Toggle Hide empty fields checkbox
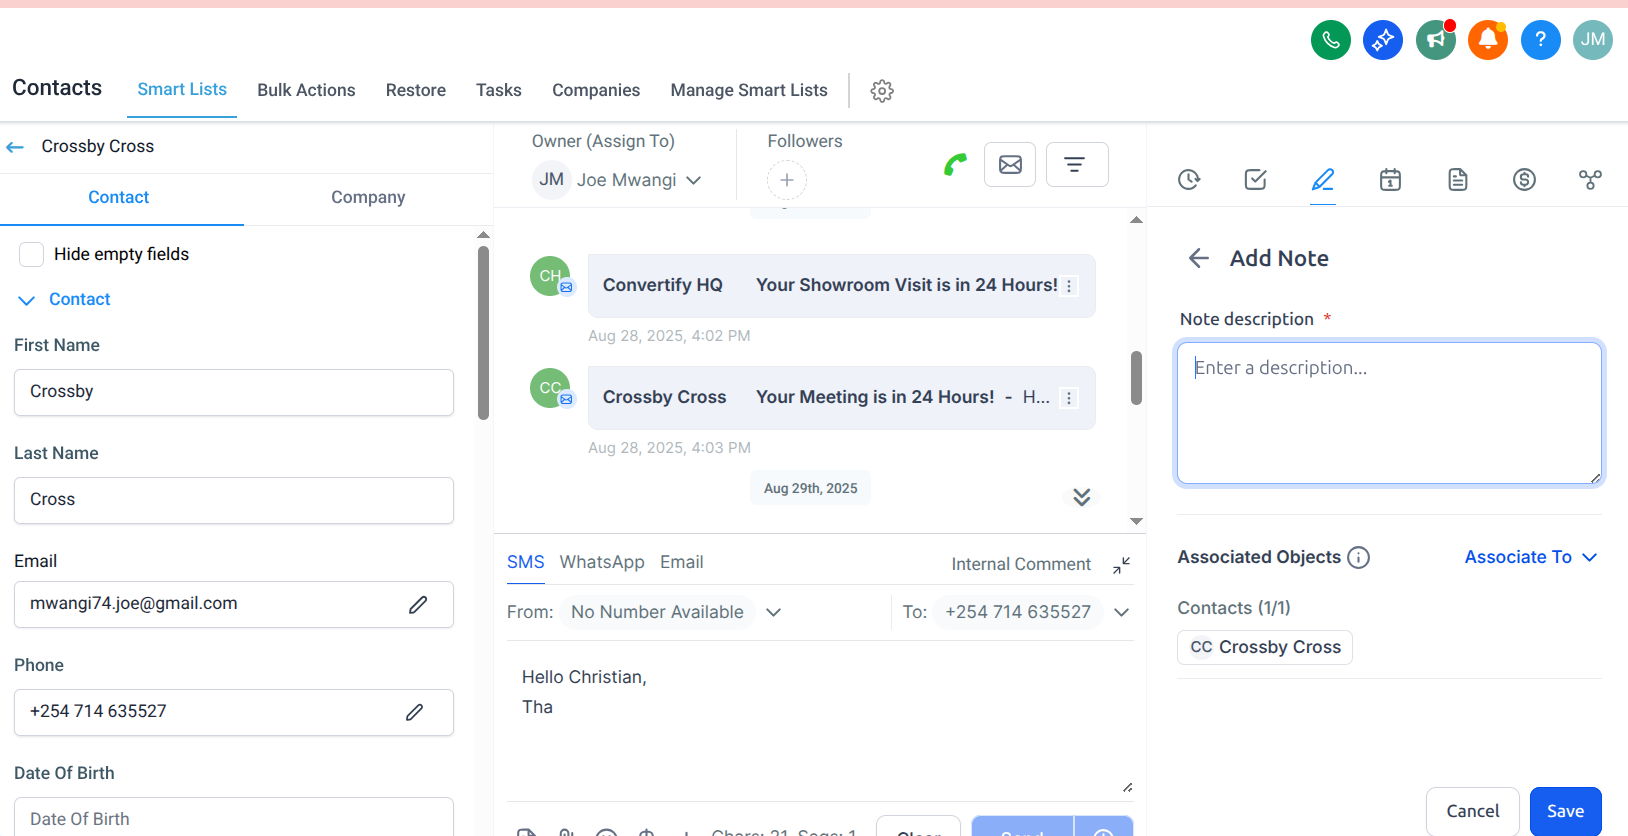1628x836 pixels. coord(32,254)
